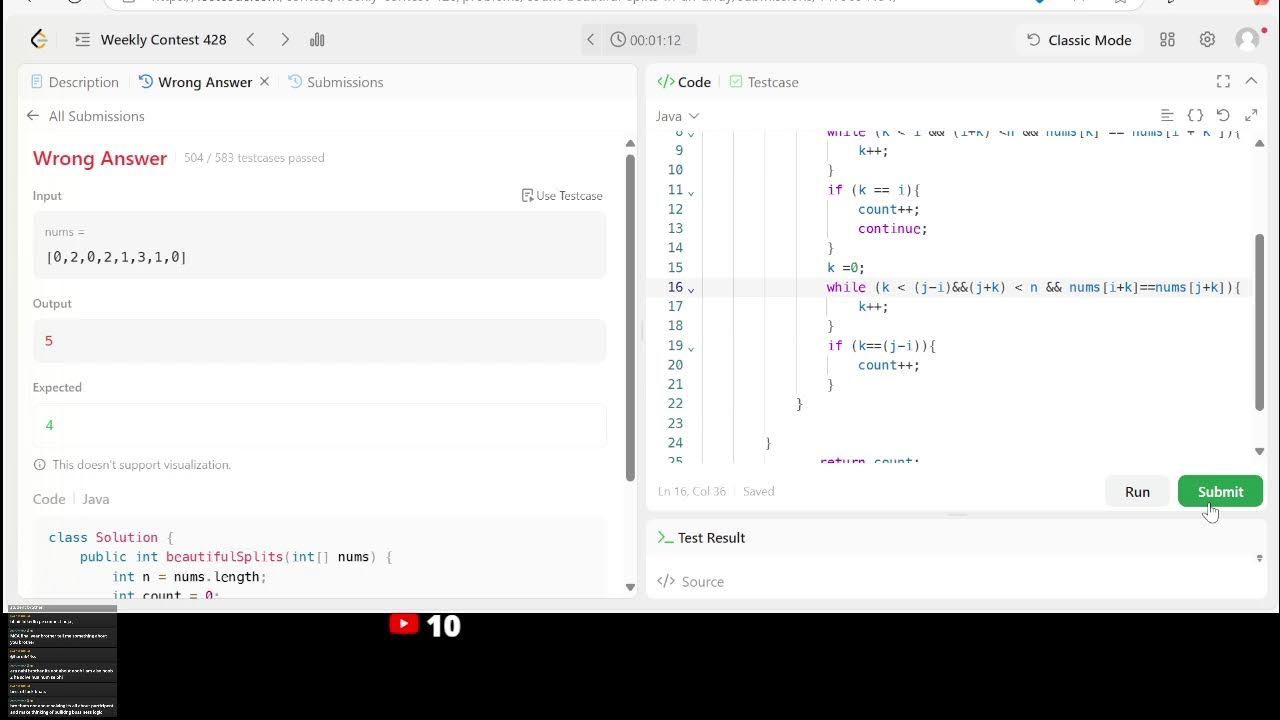Click the Output value 5

point(49,341)
